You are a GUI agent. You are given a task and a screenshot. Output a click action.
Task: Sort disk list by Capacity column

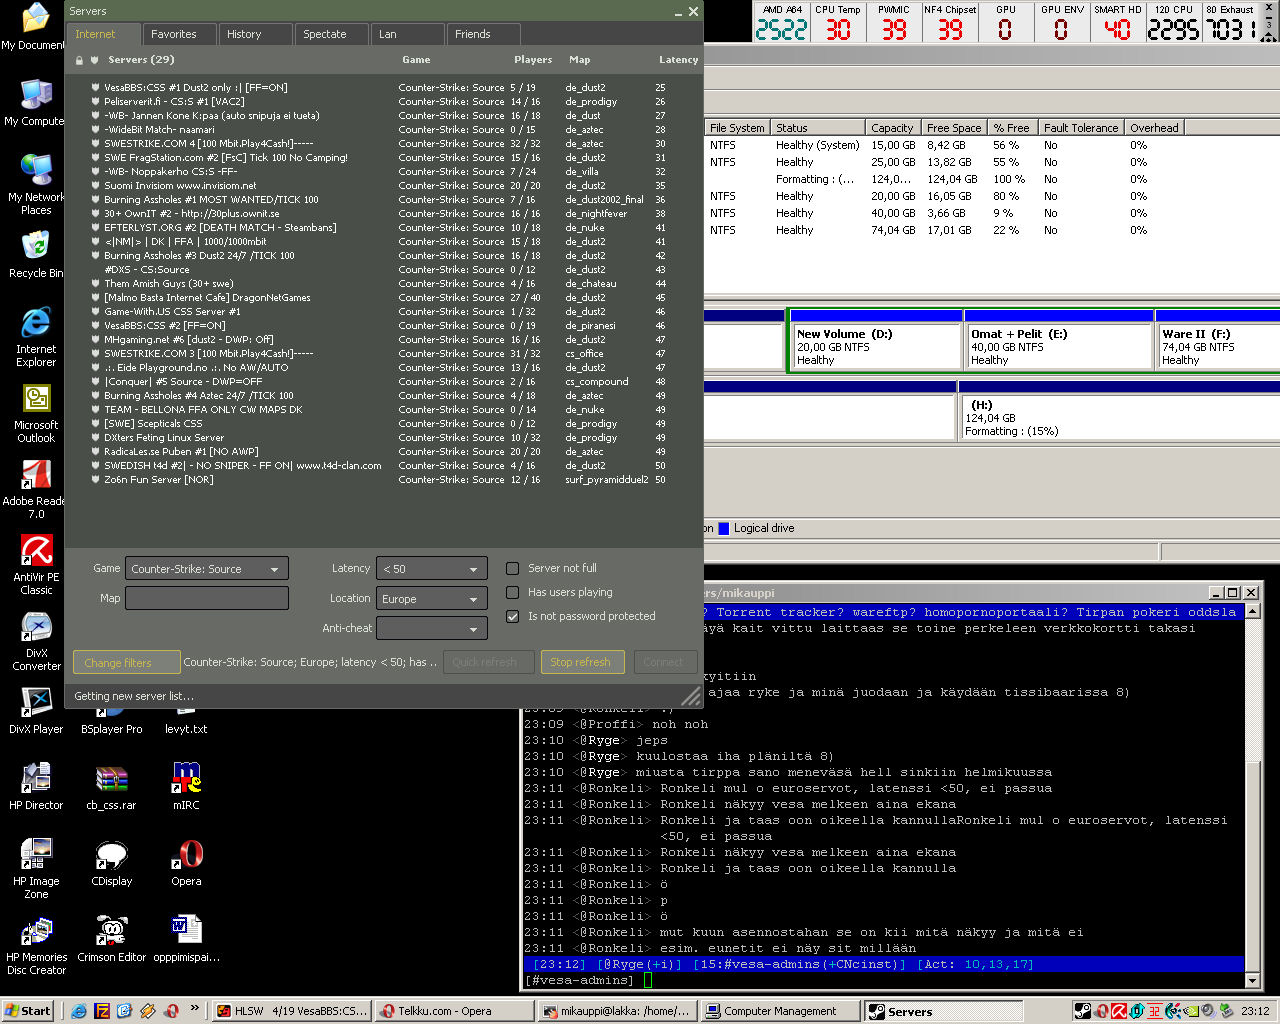coord(892,128)
